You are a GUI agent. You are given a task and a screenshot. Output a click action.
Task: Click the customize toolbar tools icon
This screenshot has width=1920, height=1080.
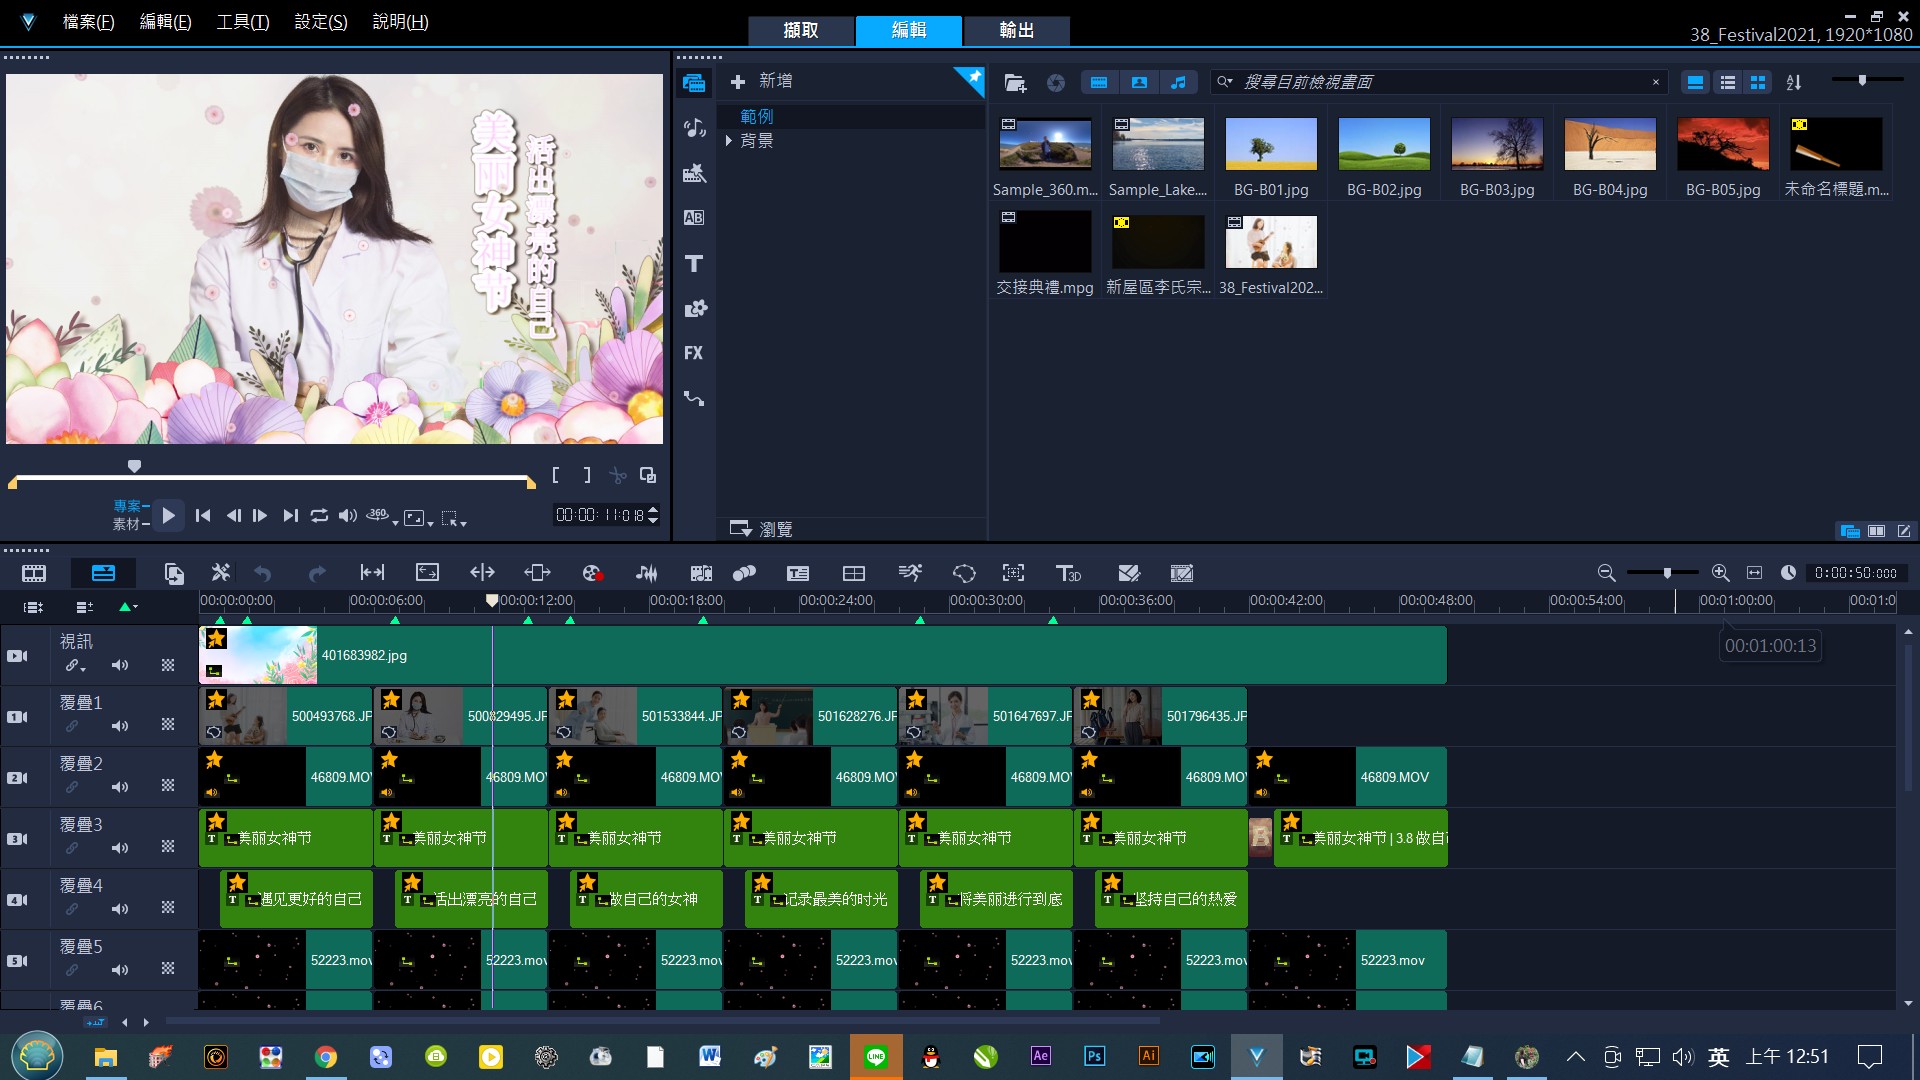coord(221,573)
